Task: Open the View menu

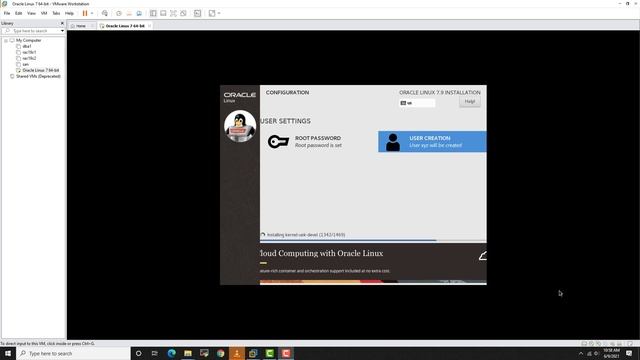Action: click(31, 13)
